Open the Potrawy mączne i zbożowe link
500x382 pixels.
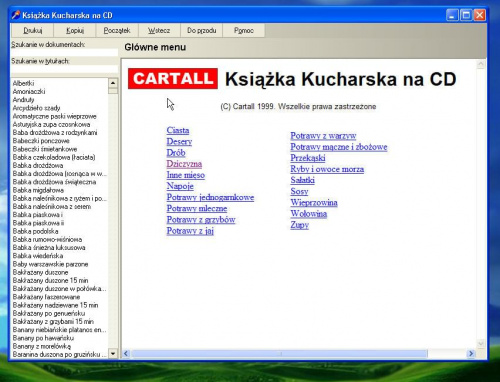coord(339,147)
